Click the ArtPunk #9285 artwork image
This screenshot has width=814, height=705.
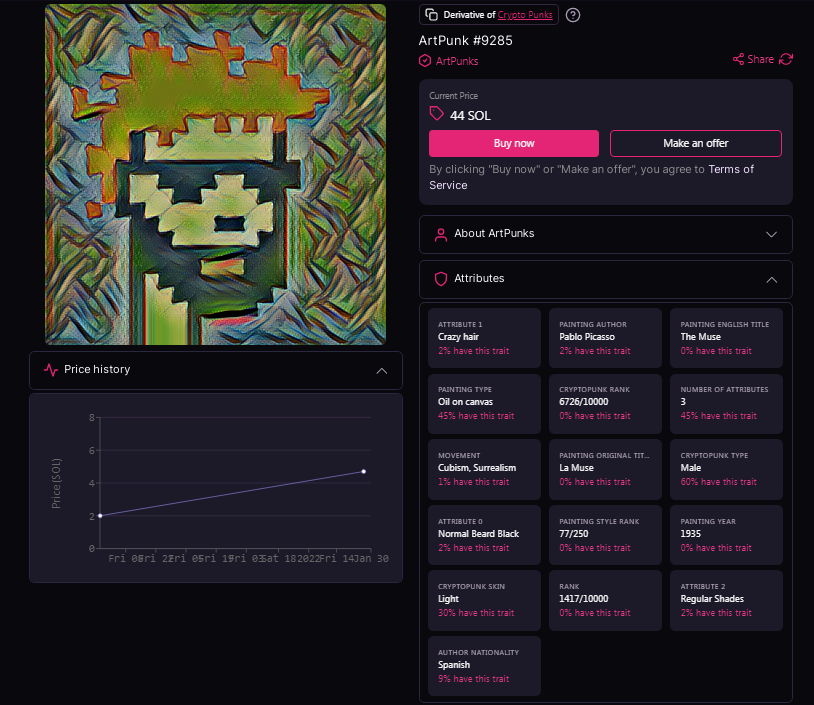pyautogui.click(x=215, y=174)
